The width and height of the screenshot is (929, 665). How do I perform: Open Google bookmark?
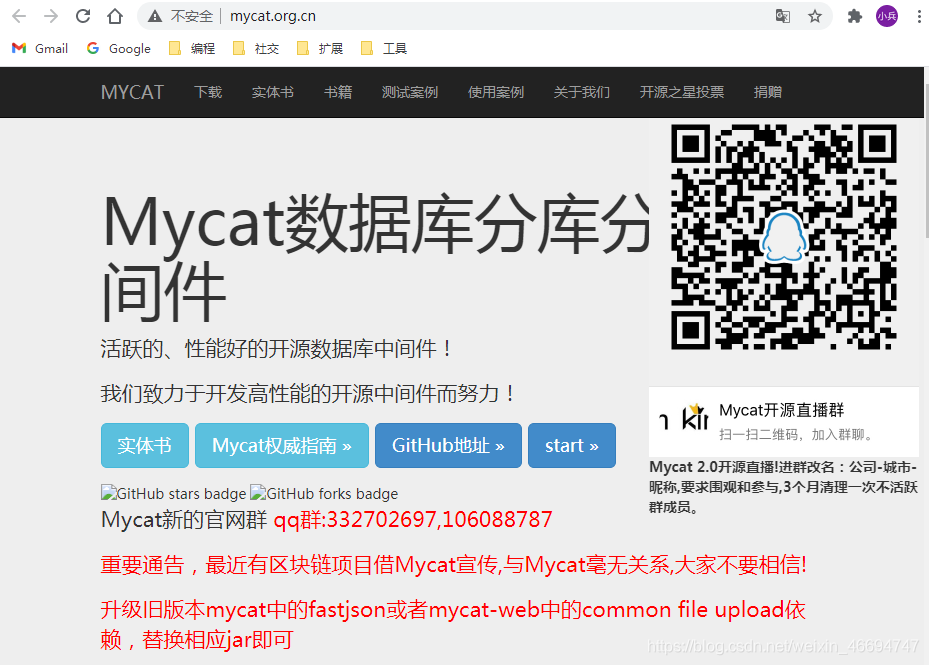[x=119, y=49]
